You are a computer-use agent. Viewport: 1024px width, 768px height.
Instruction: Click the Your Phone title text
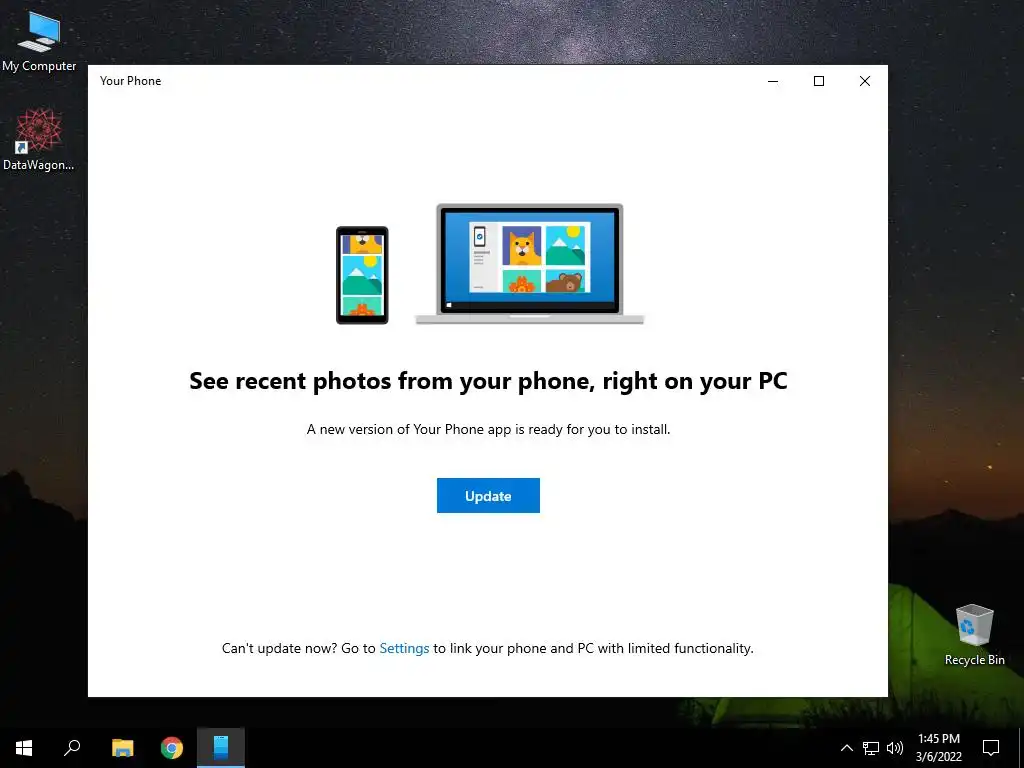[131, 81]
